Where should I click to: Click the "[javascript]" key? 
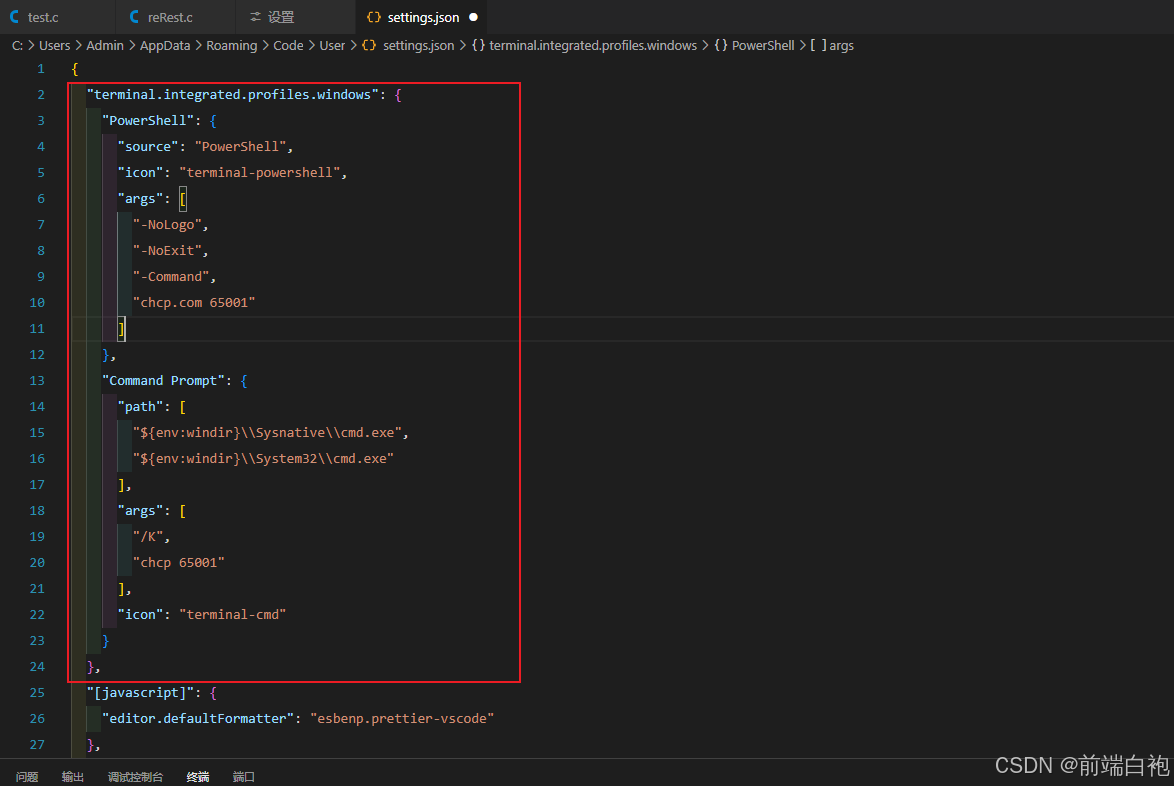click(x=140, y=692)
